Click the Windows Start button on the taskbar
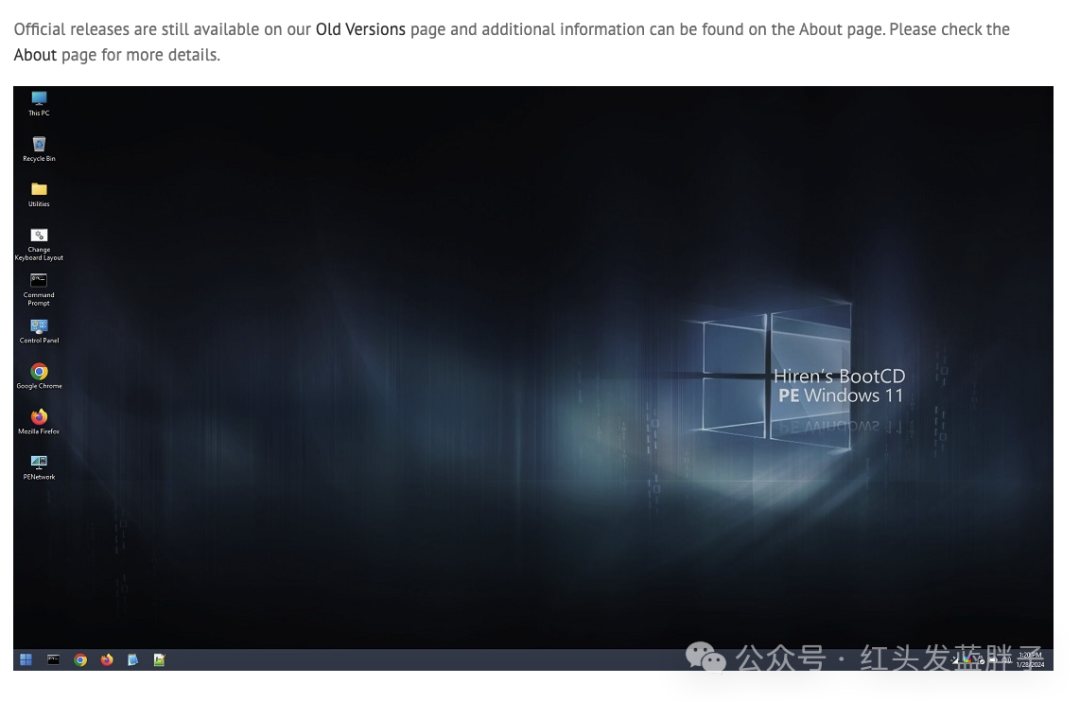 coord(26,659)
